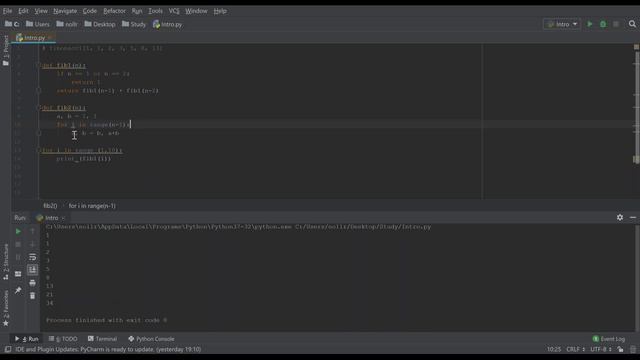Open the UTF-8 encoding selector

pos(600,349)
